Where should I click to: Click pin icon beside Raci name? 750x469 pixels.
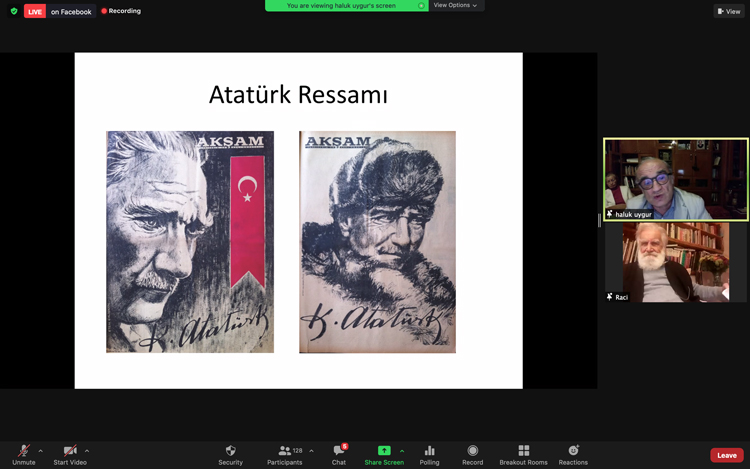[609, 297]
